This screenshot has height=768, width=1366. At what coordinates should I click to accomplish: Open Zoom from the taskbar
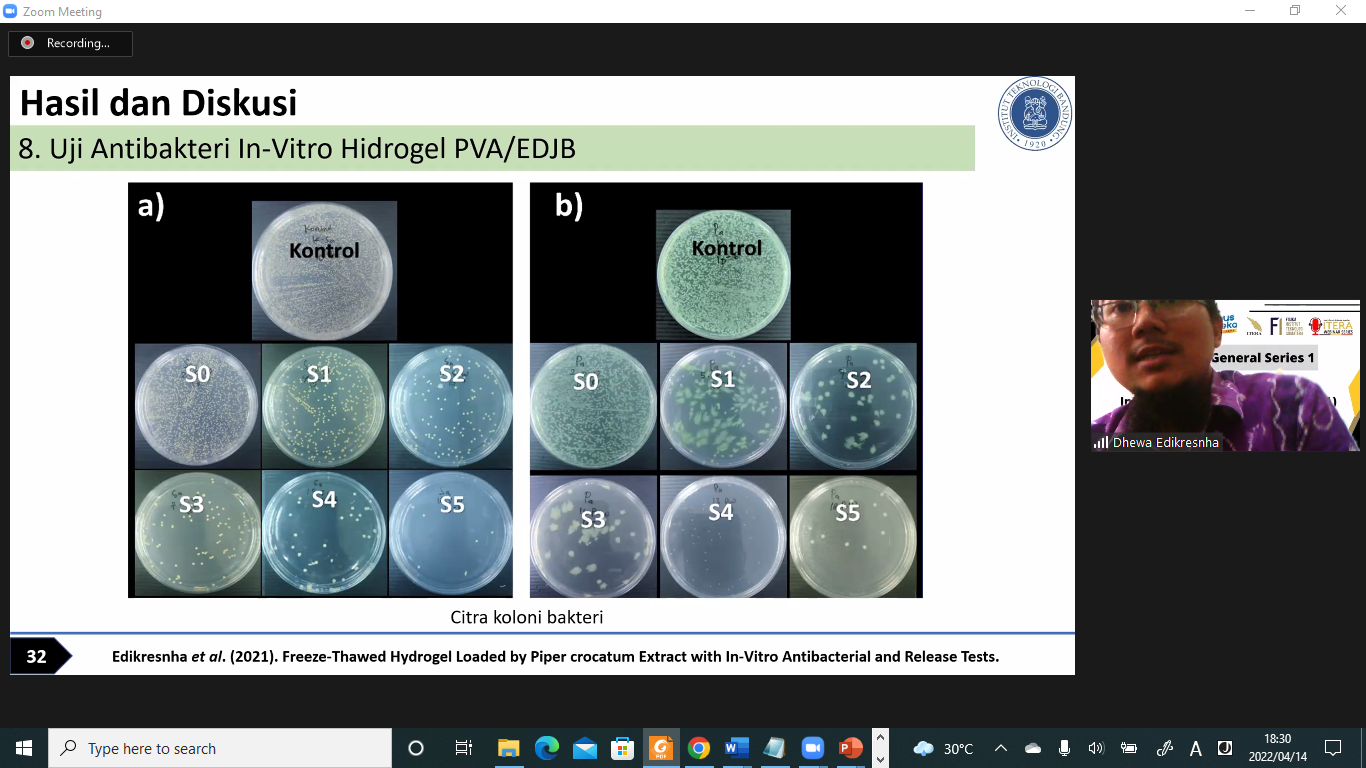point(812,748)
